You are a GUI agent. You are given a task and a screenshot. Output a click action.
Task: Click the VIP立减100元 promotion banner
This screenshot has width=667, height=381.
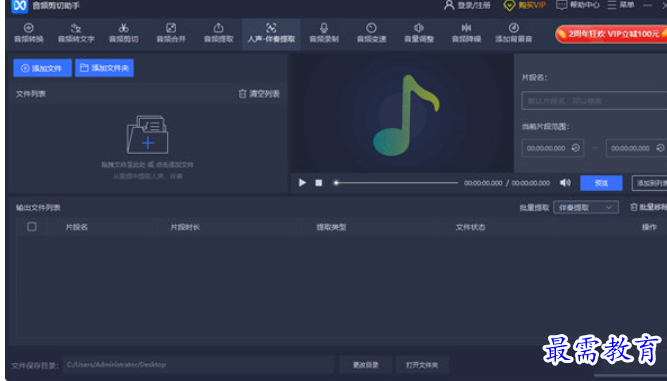tap(611, 34)
